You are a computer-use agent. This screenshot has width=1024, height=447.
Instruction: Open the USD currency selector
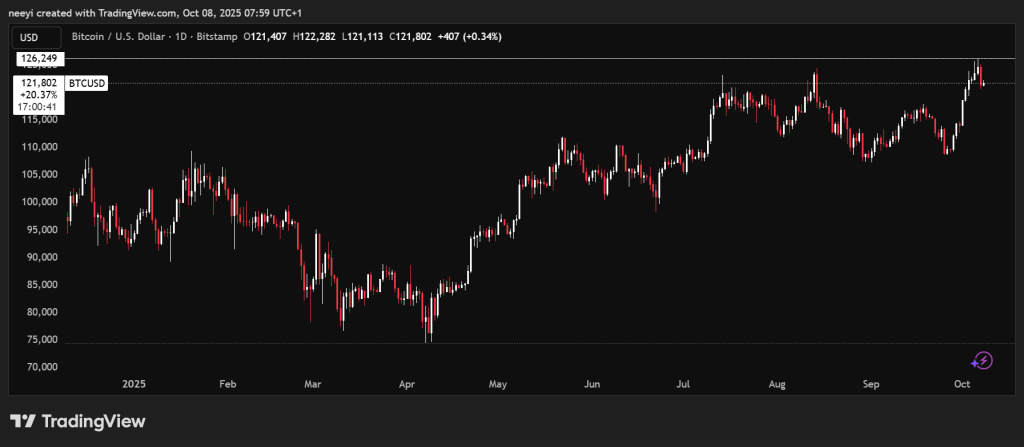[x=28, y=36]
